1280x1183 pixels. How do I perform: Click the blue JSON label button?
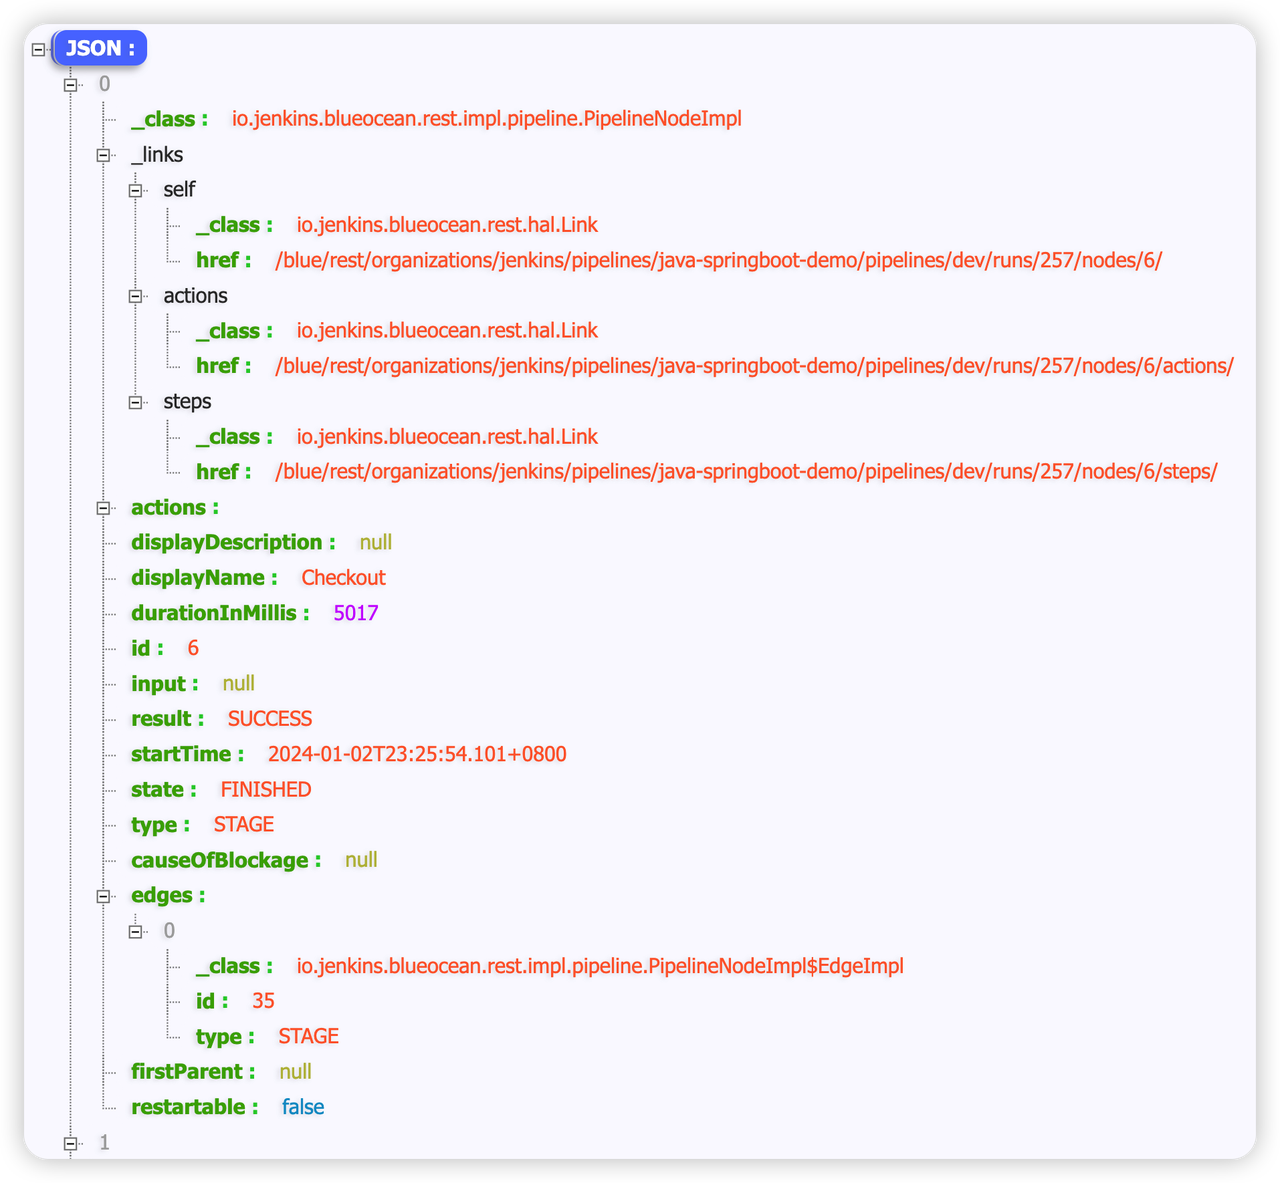(100, 48)
